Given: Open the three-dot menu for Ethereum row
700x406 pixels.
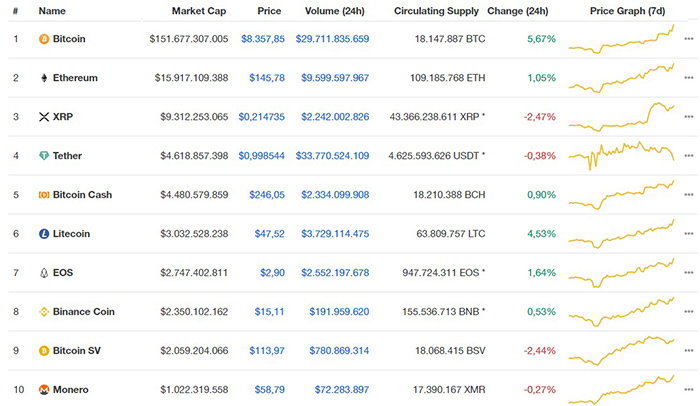Looking at the screenshot, I should 688,78.
